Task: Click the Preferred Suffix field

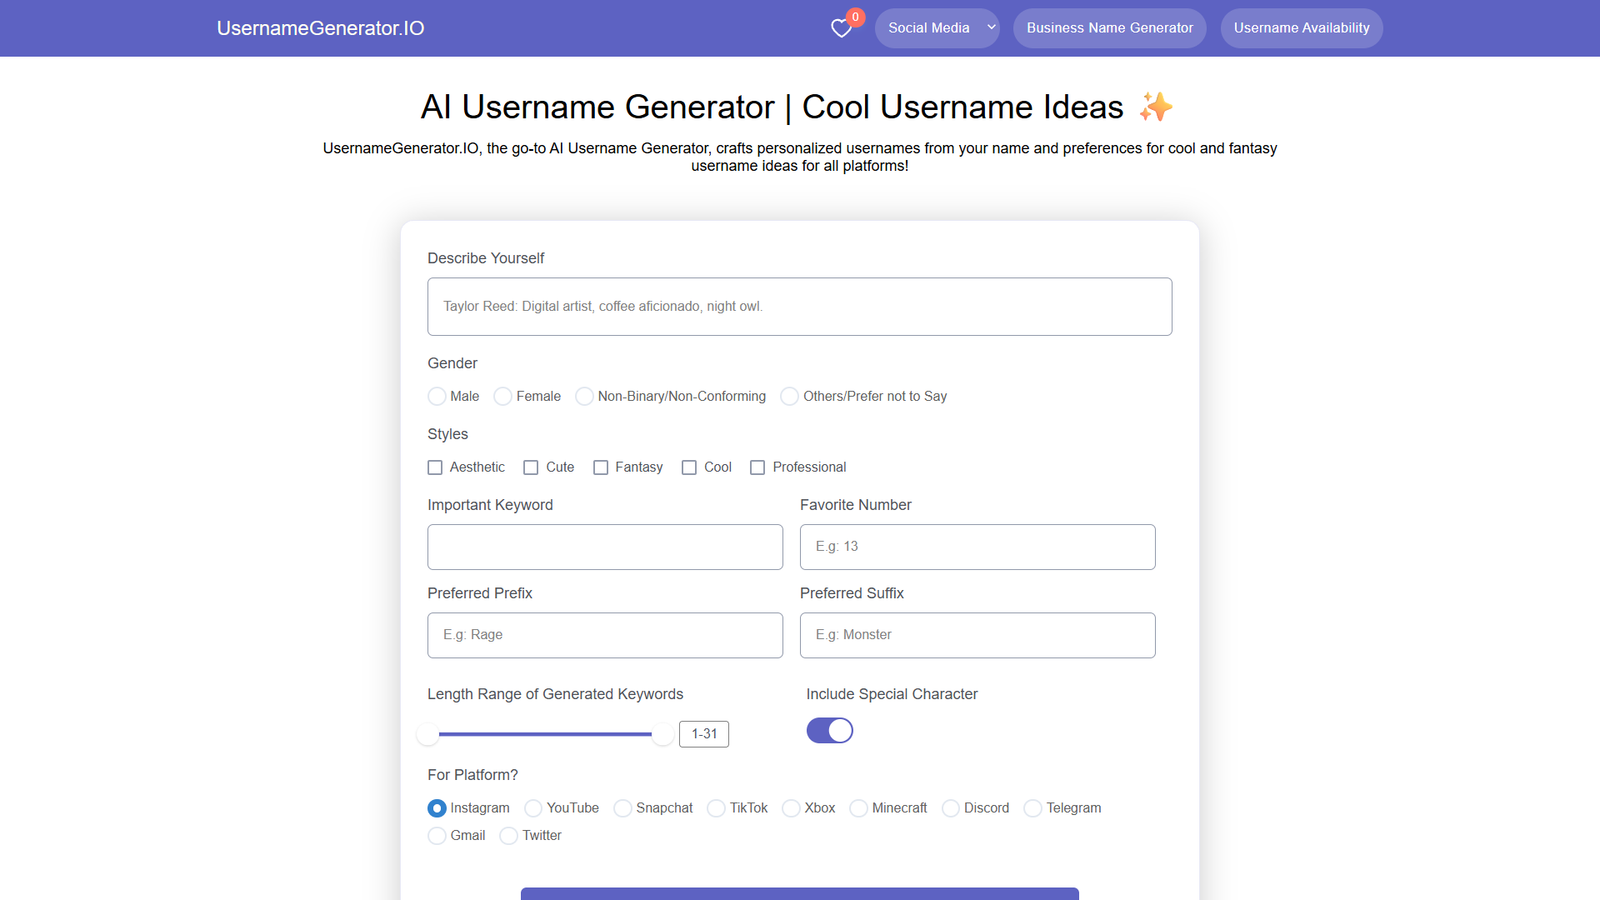Action: click(977, 635)
